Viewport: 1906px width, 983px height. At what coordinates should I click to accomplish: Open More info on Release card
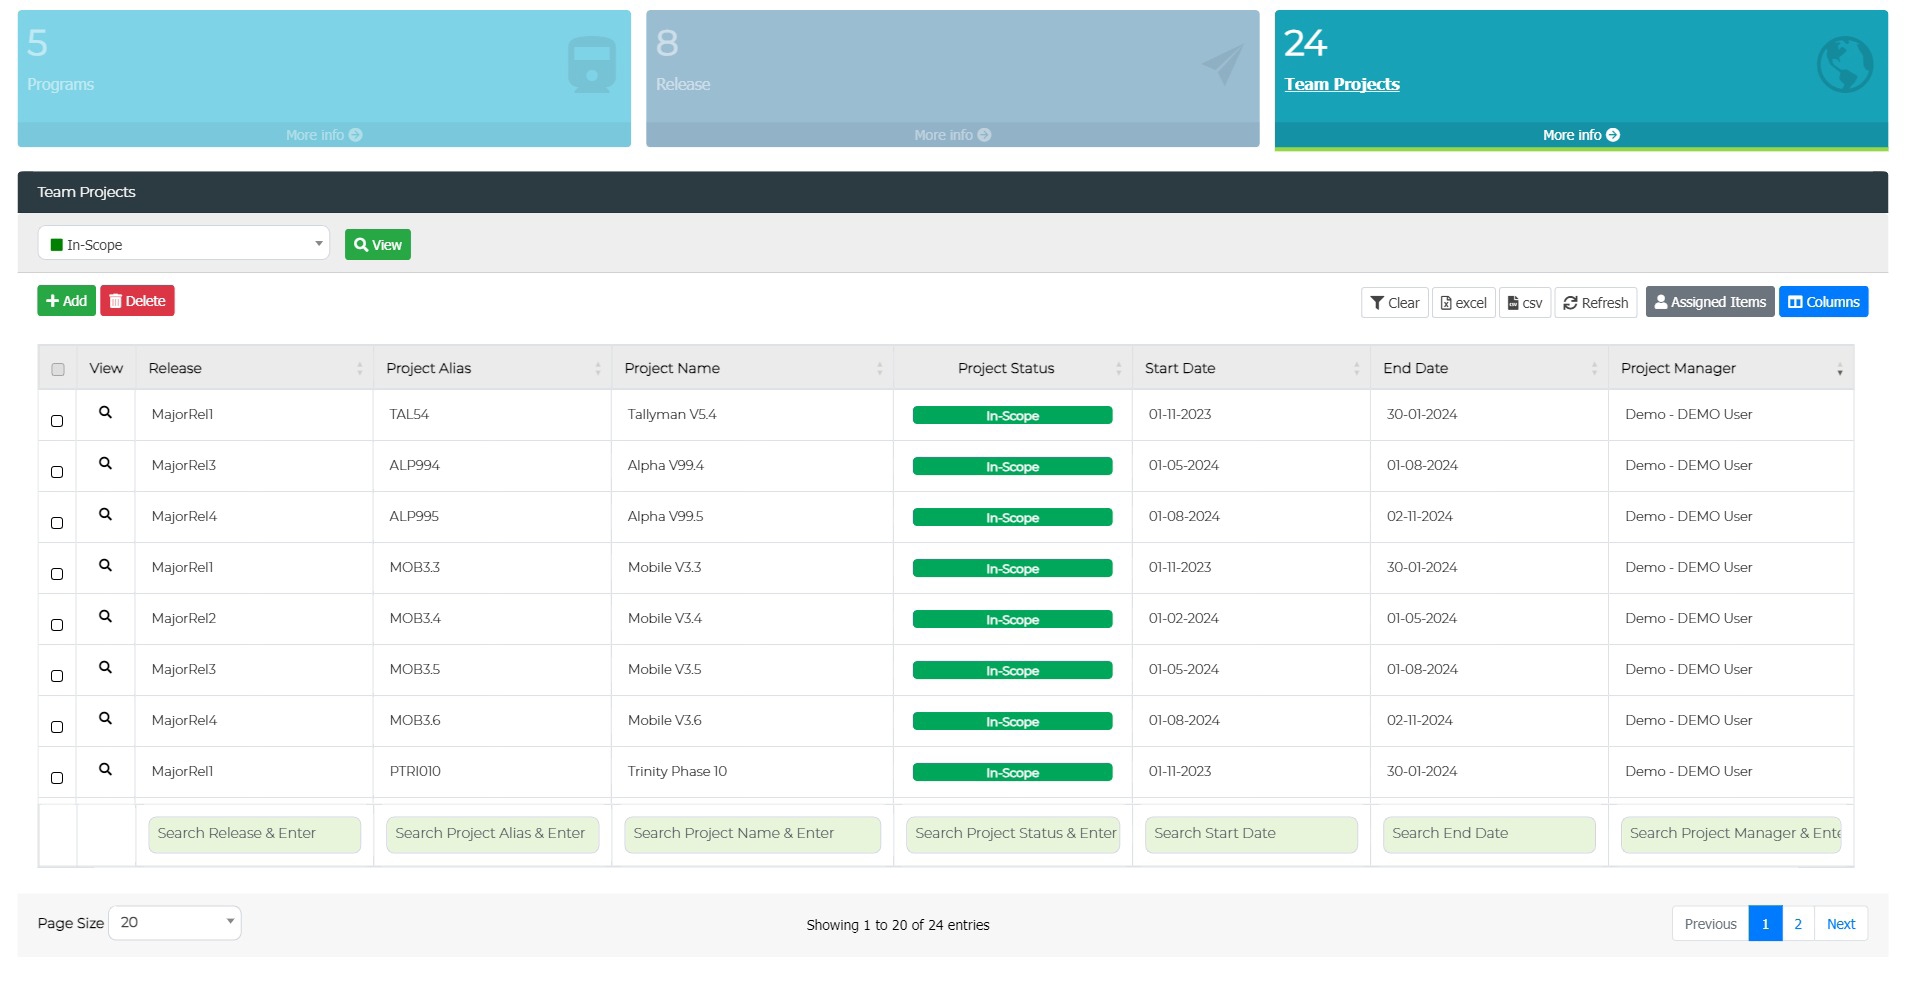point(953,135)
